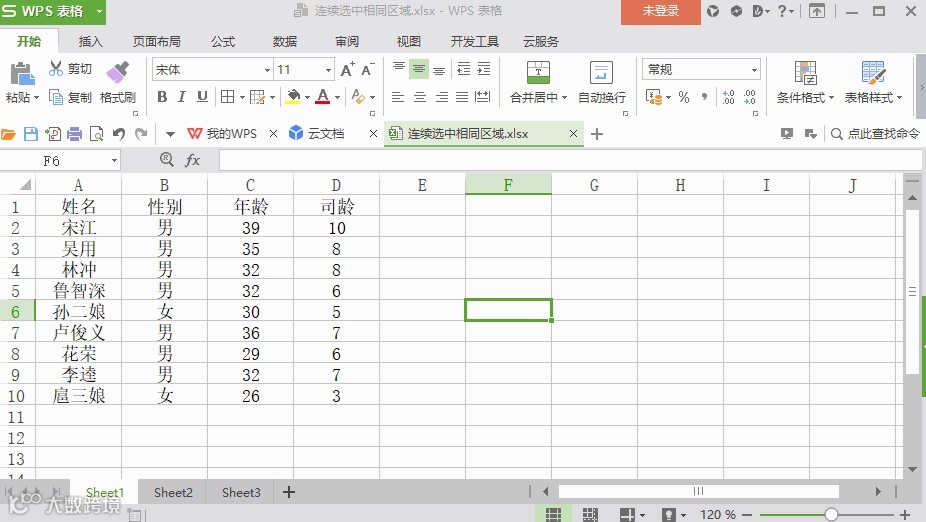Expand 表格样式 table styles menu
The width and height of the screenshot is (926, 522).
pyautogui.click(x=899, y=97)
